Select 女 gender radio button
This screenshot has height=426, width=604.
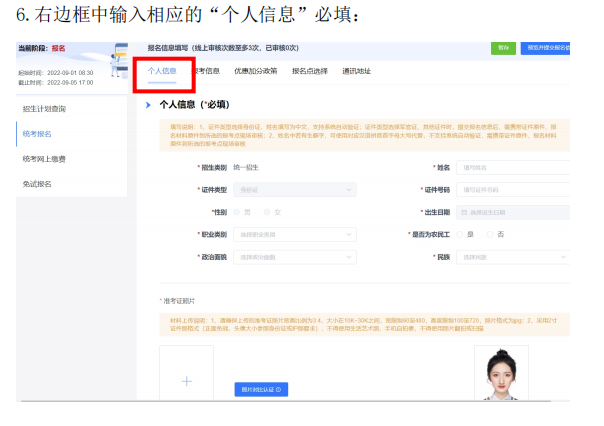click(266, 212)
